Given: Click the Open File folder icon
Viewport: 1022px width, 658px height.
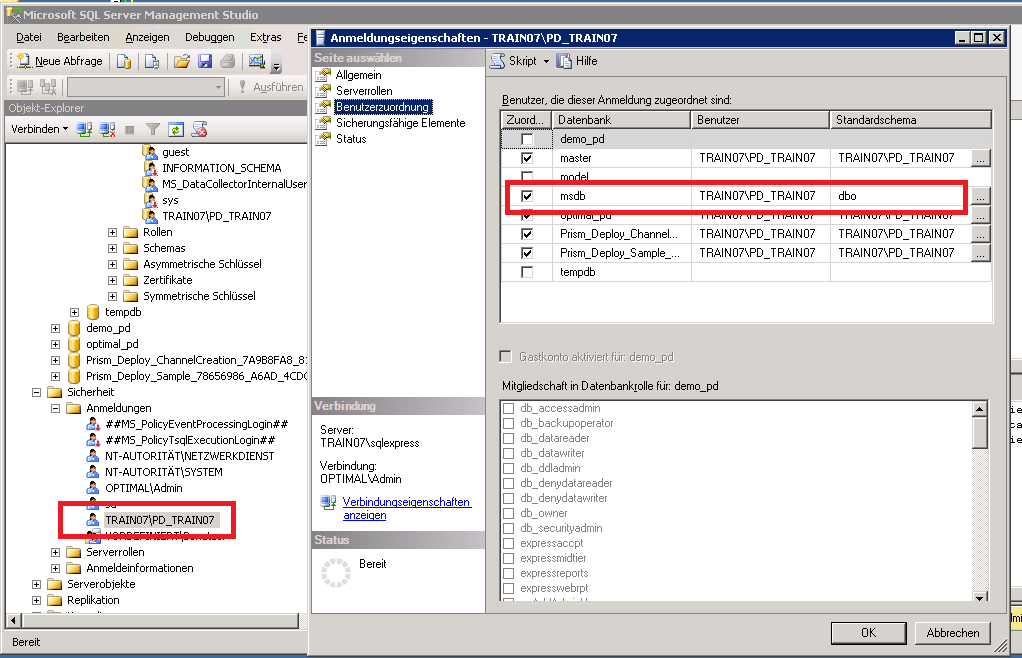Looking at the screenshot, I should coord(182,61).
